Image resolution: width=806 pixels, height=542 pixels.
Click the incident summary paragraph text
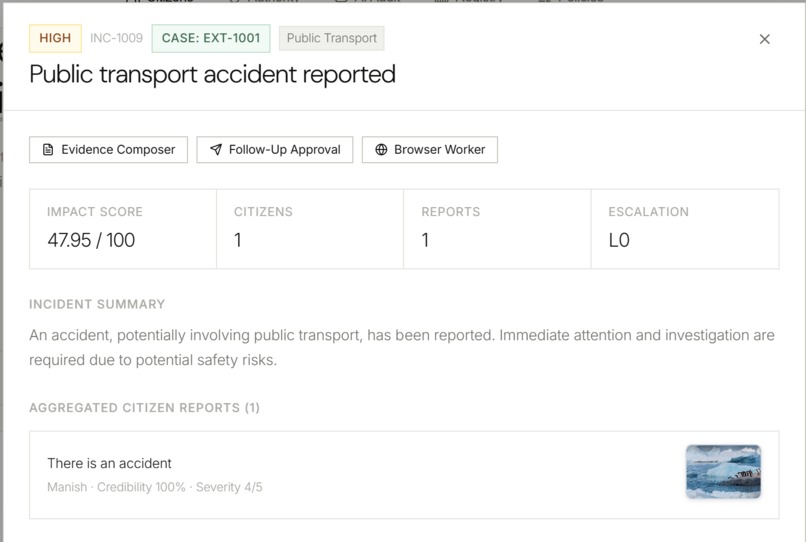pos(401,348)
